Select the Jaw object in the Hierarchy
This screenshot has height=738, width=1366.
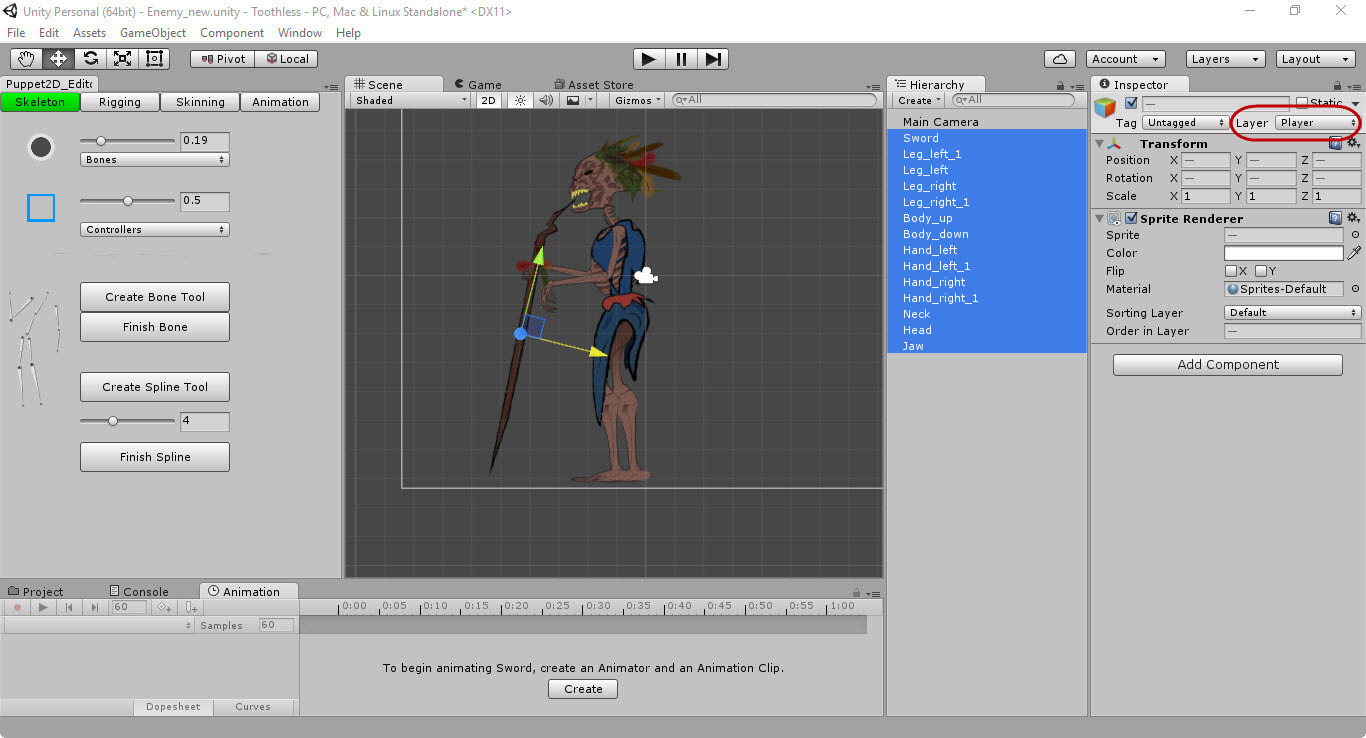click(x=913, y=345)
